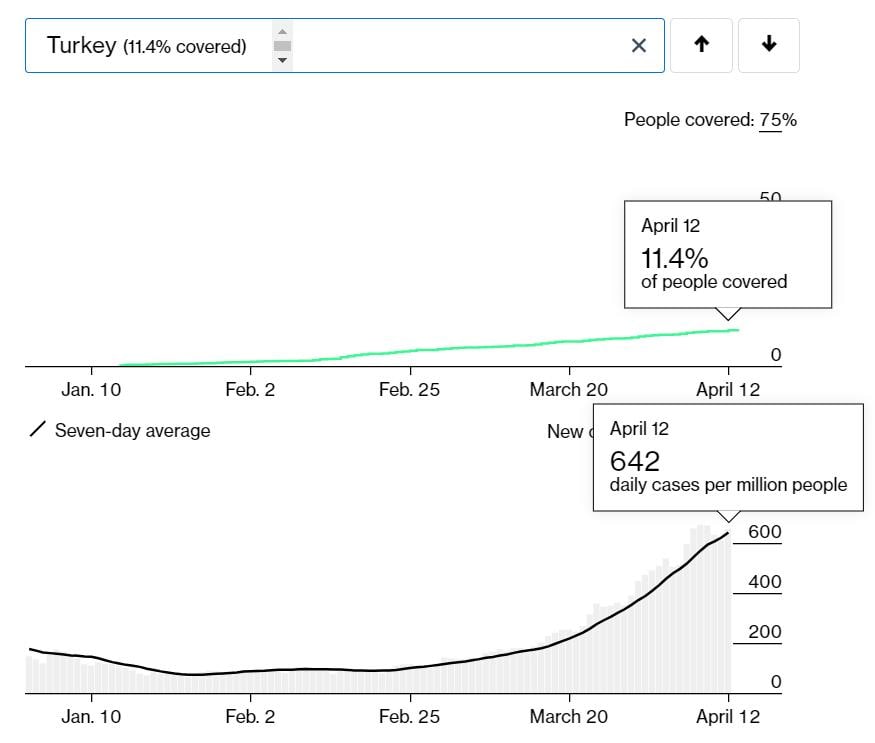Open the Turkey country selector field
The image size is (875, 743).
pyautogui.click(x=345, y=45)
